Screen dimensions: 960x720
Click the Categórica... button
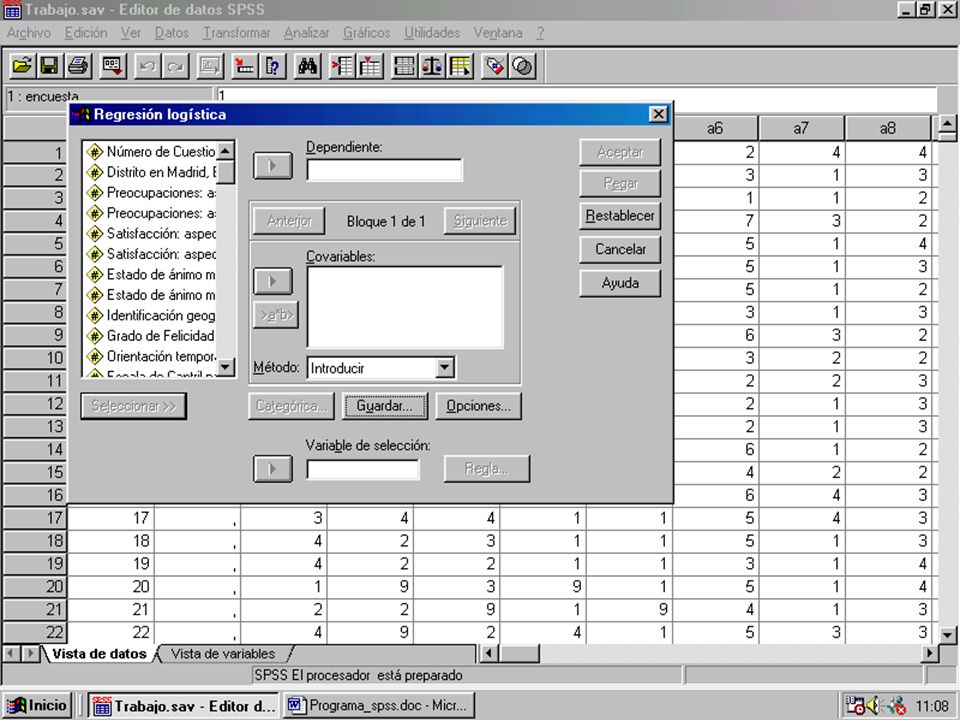tap(291, 406)
